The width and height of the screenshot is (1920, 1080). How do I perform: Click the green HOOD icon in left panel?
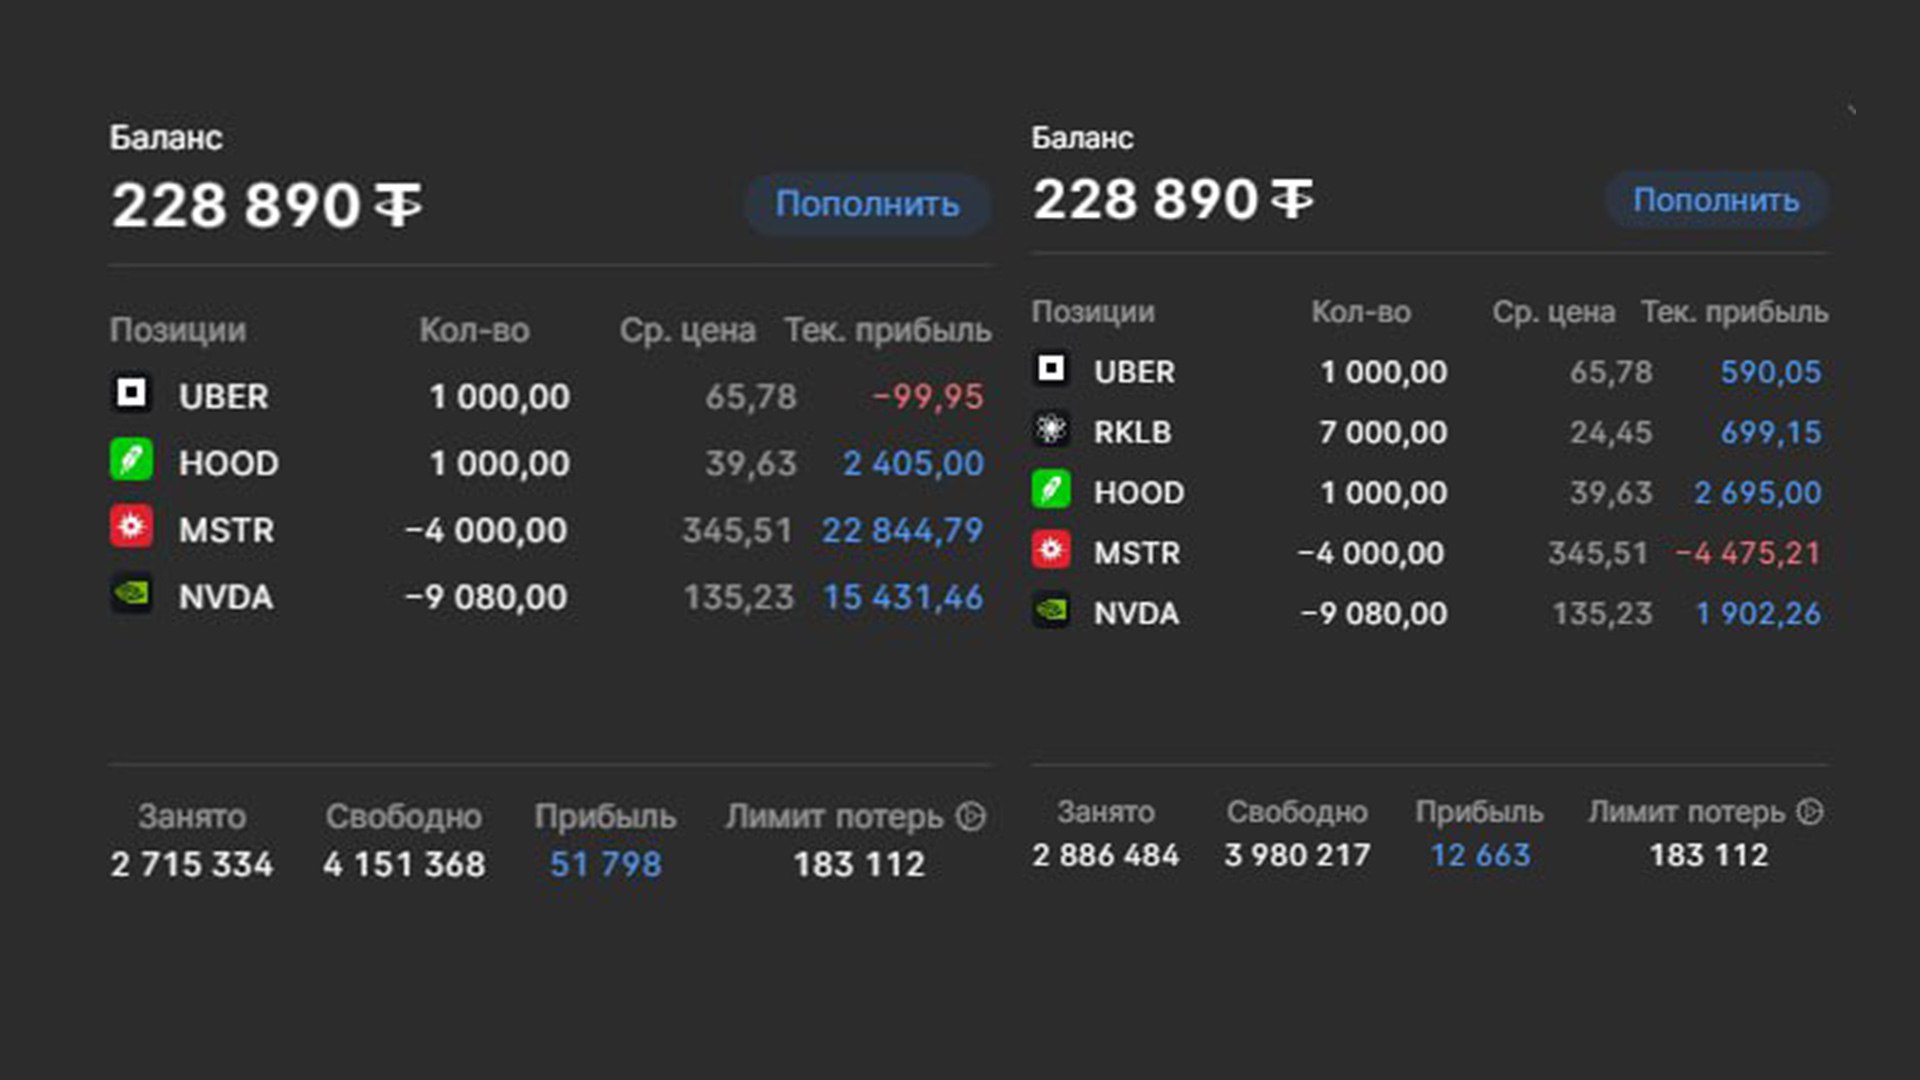point(131,460)
